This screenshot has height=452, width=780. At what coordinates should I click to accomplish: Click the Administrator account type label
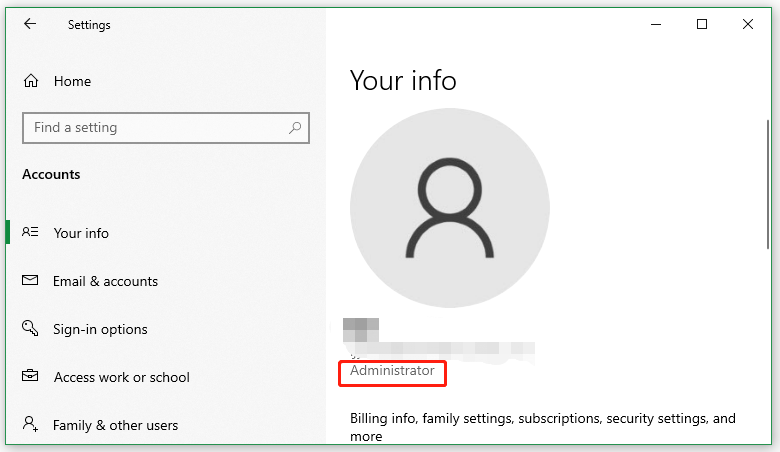tap(392, 371)
